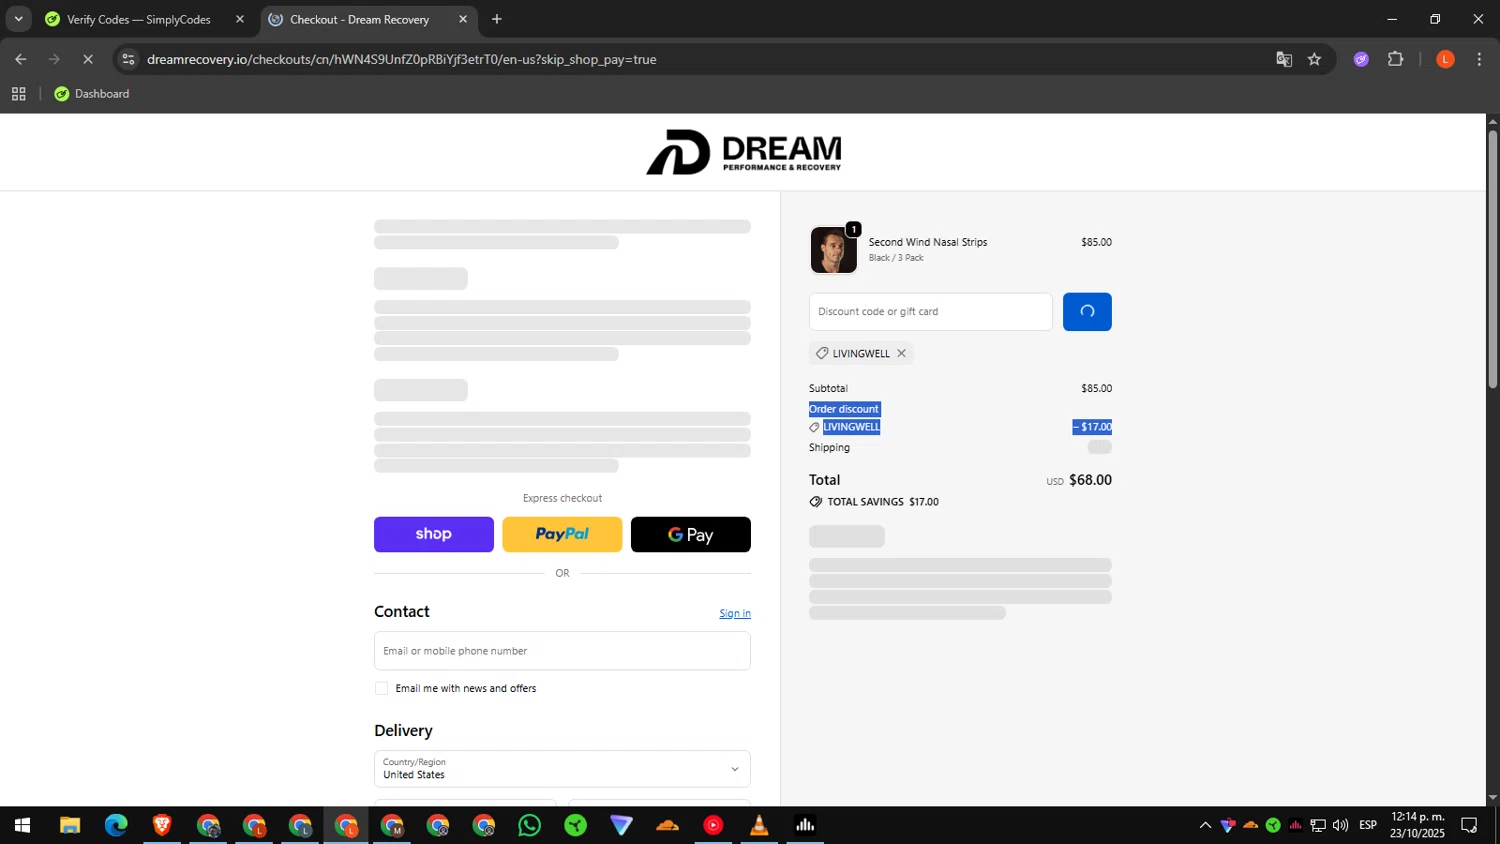Click the Total $68.00 amount
The height and width of the screenshot is (844, 1500).
[x=1090, y=480]
